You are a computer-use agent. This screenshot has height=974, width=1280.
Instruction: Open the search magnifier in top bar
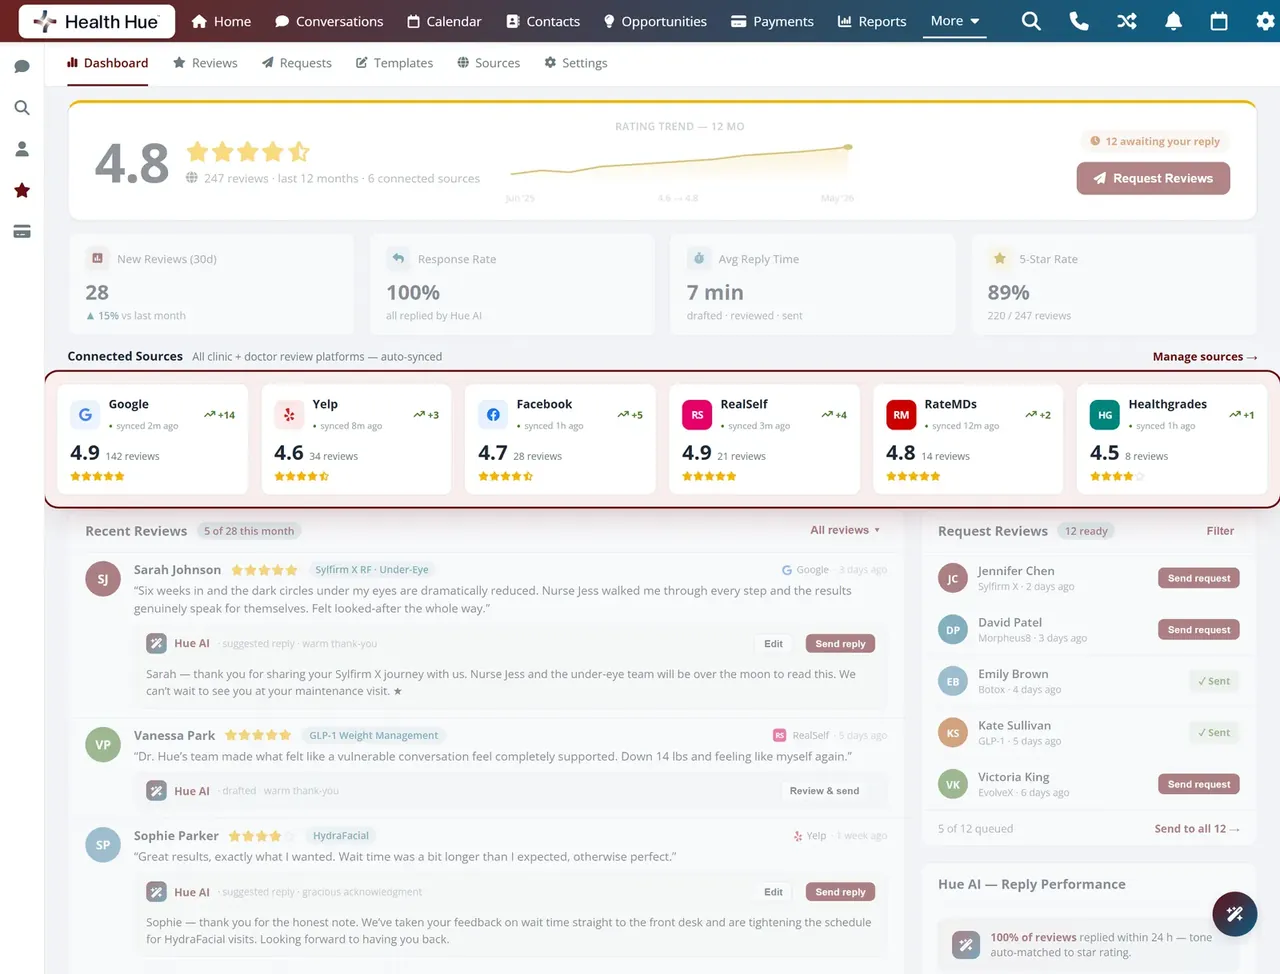coord(1031,21)
